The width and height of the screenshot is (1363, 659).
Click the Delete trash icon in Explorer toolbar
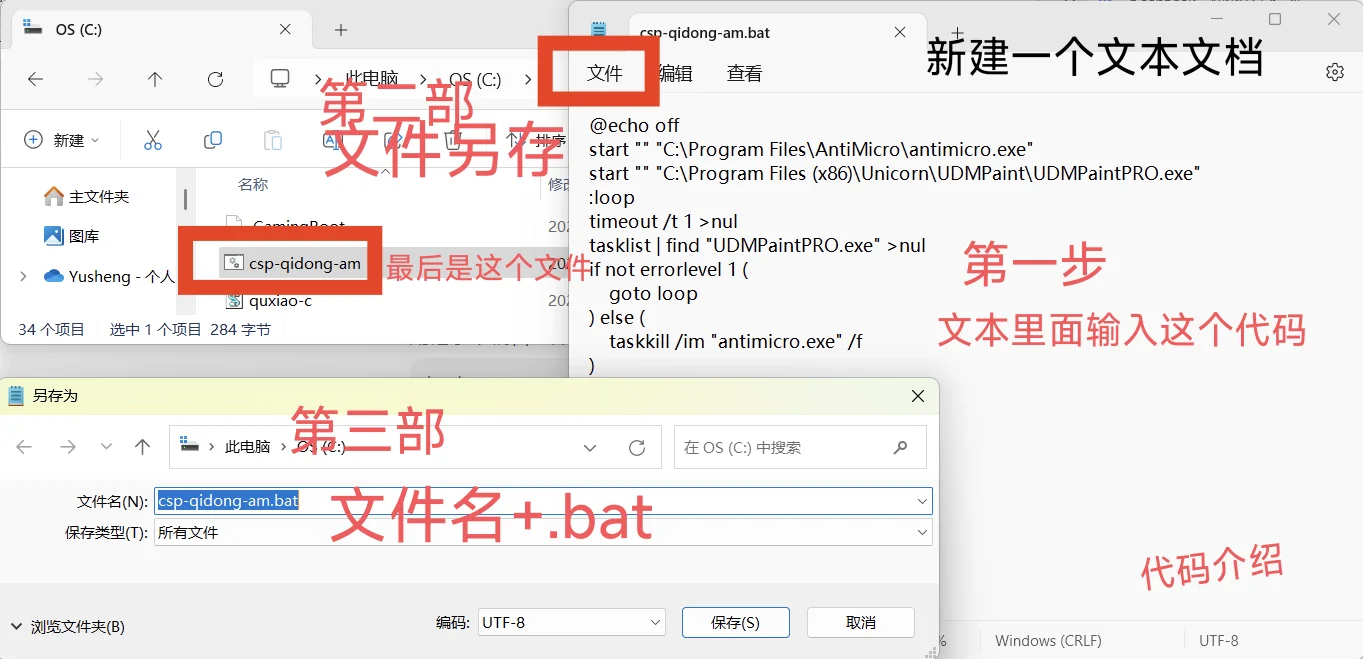point(452,139)
